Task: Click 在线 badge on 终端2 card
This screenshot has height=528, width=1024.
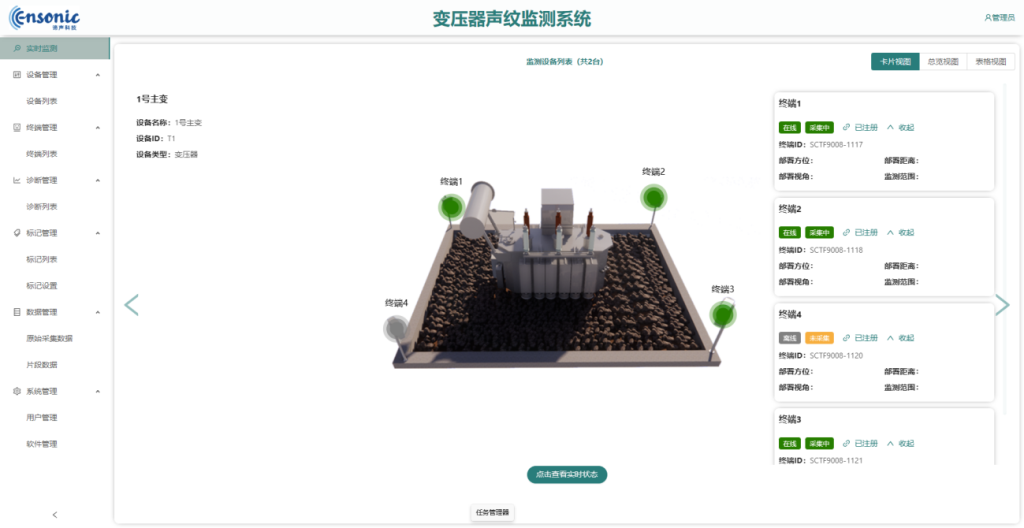Action: click(790, 233)
